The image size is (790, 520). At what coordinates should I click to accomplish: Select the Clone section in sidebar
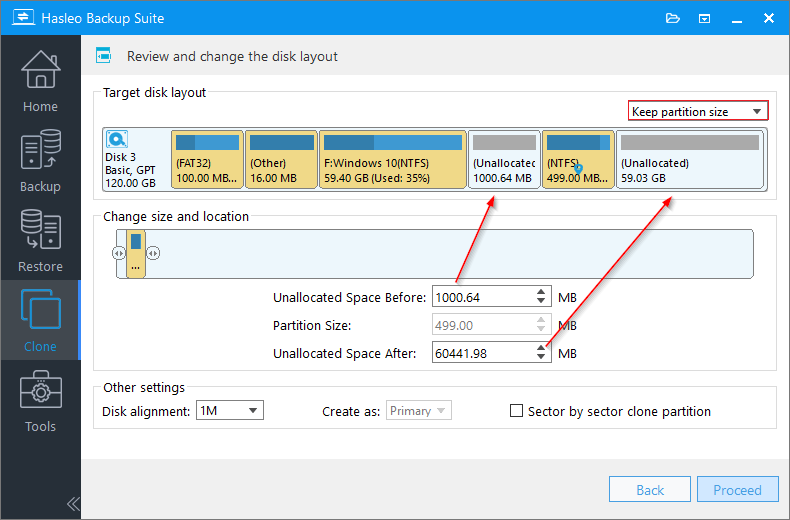(40, 320)
